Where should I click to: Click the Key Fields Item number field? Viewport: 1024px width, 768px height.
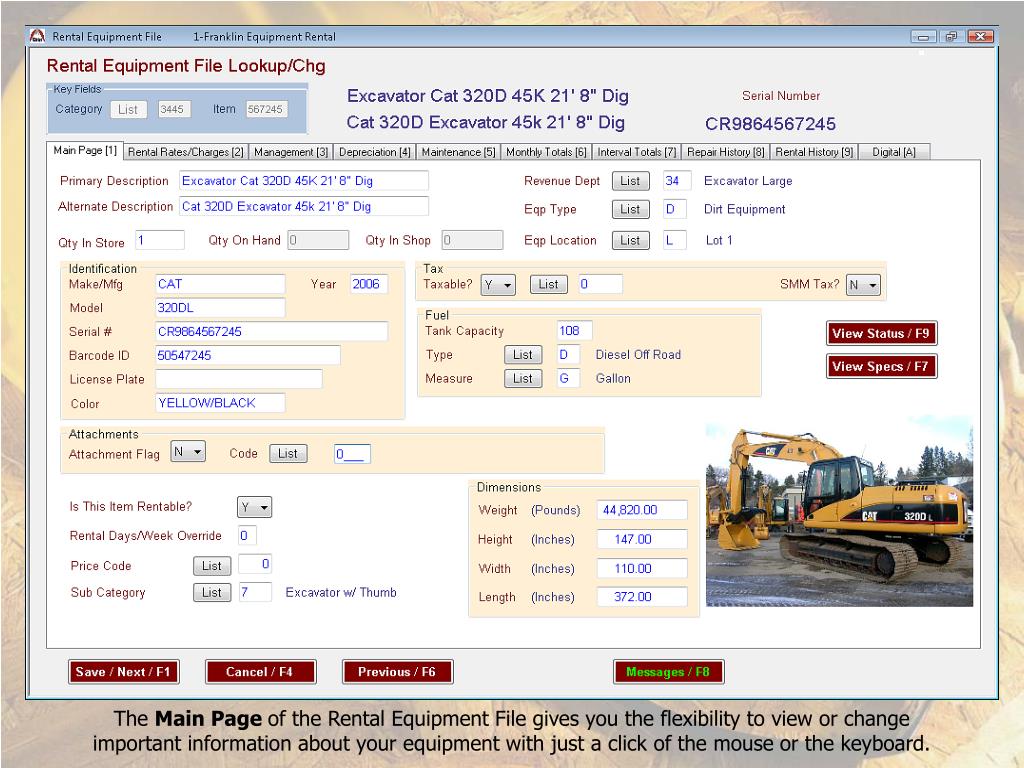tap(266, 109)
